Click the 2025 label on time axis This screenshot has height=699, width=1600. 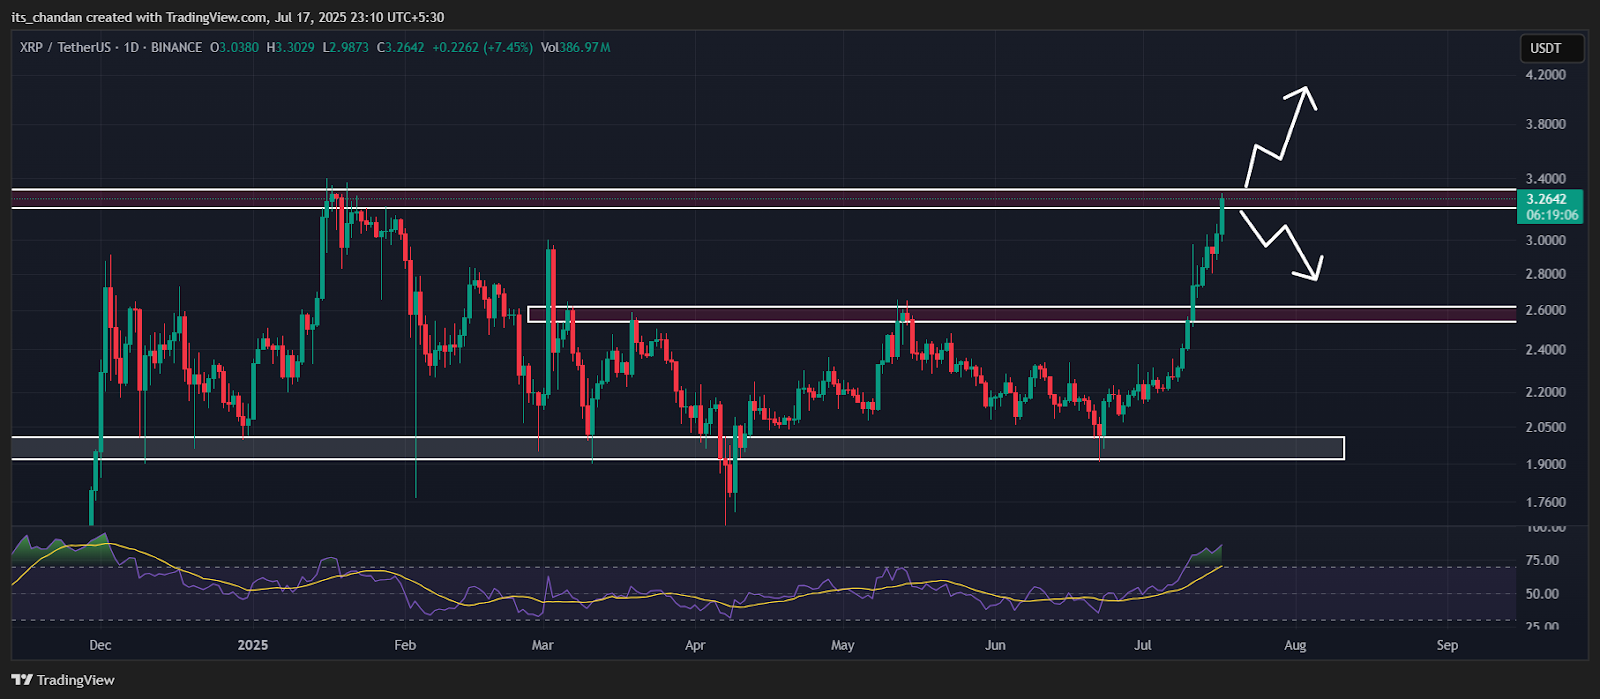(253, 645)
